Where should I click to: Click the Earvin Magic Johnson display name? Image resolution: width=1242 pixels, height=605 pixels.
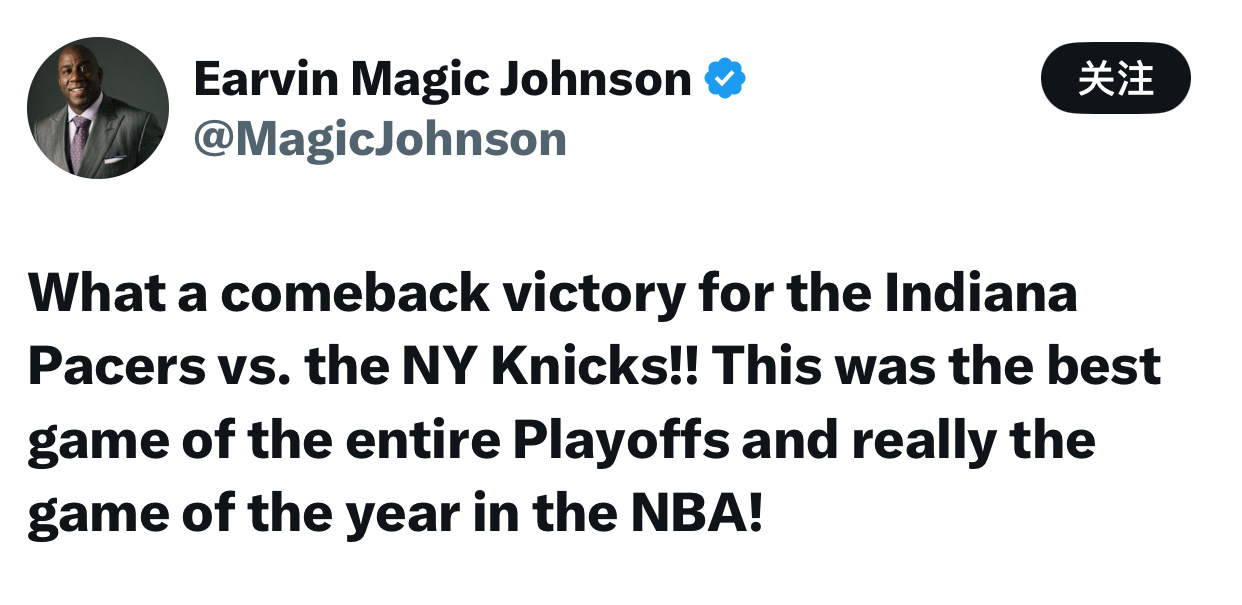click(x=442, y=79)
